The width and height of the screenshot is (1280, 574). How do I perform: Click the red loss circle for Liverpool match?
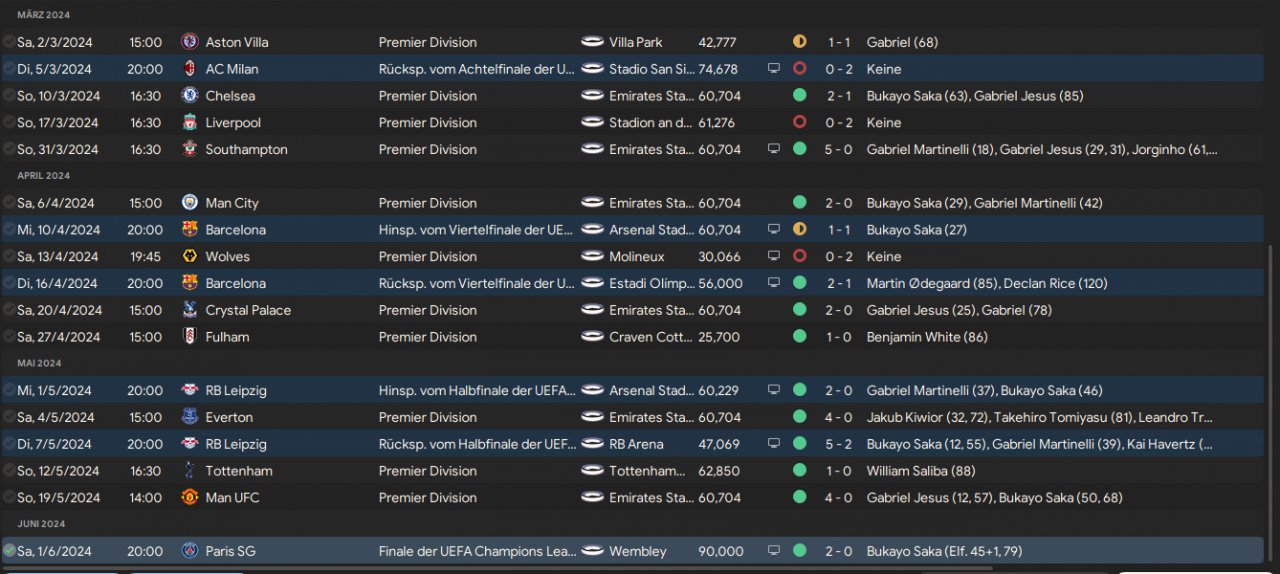click(x=799, y=123)
